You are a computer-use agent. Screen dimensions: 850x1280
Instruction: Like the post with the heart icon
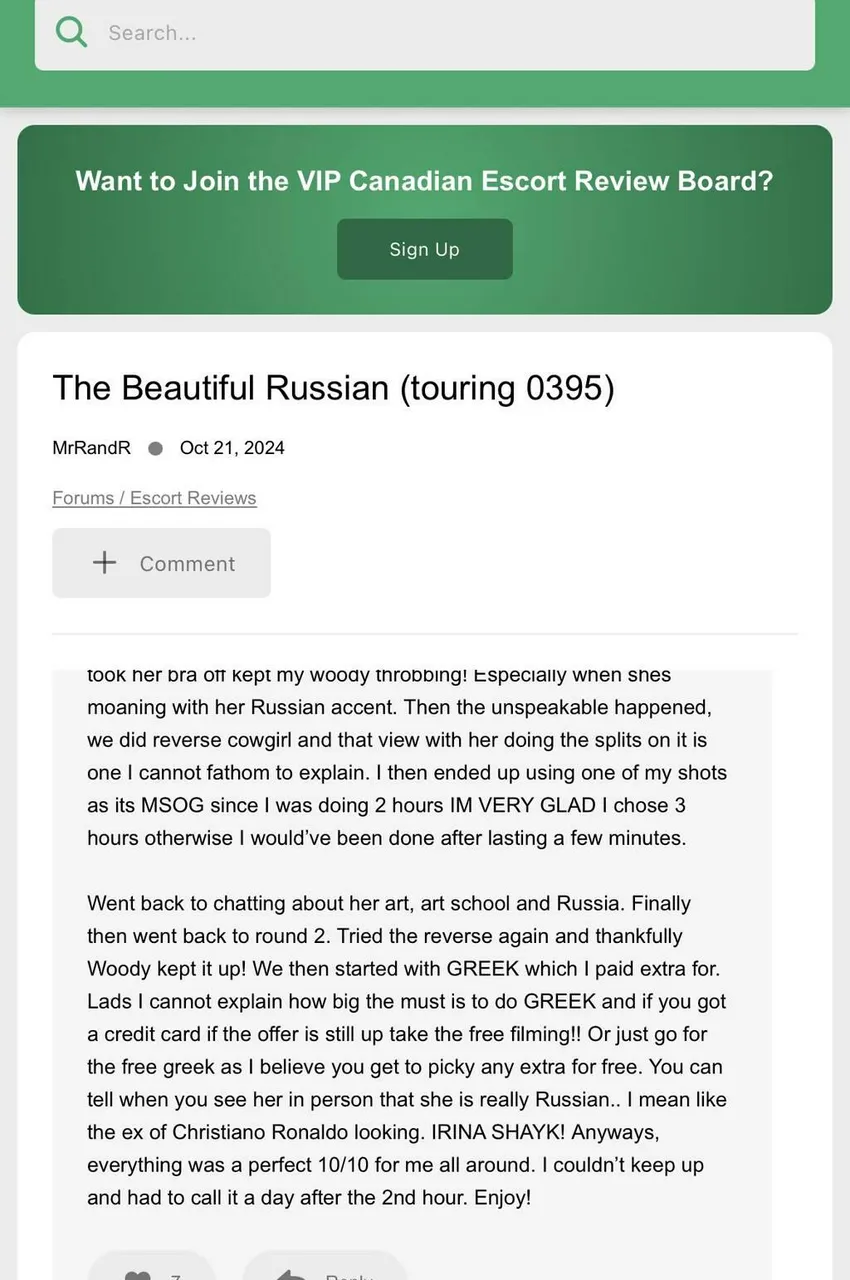[x=136, y=1275]
